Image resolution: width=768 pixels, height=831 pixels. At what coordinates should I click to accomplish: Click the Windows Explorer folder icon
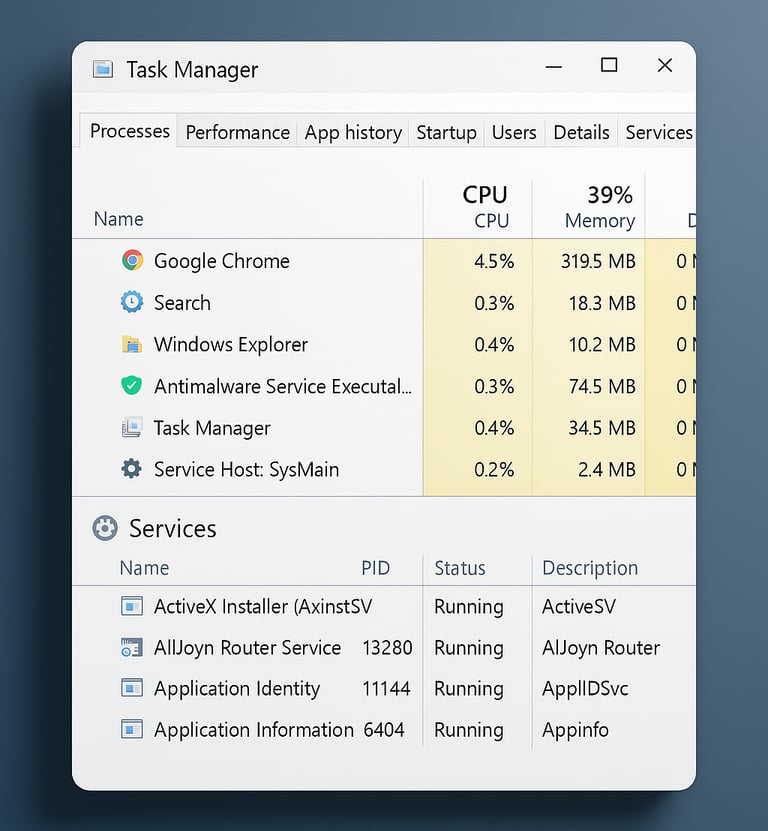pyautogui.click(x=132, y=344)
